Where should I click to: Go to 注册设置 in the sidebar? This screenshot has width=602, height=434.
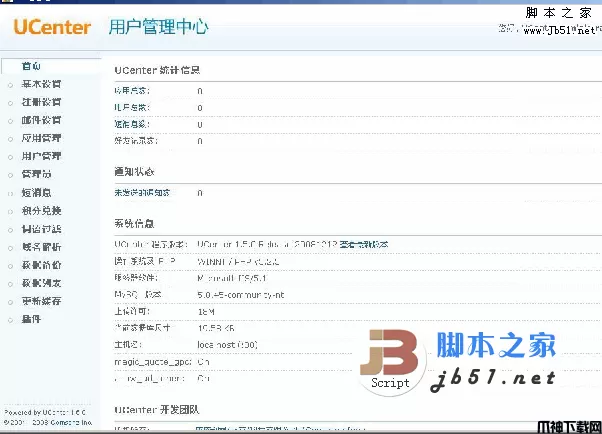[x=41, y=102]
